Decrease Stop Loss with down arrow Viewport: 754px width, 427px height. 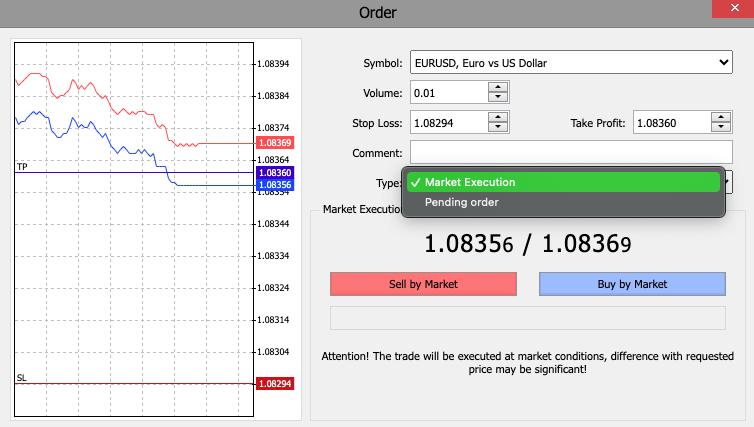pyautogui.click(x=498, y=127)
